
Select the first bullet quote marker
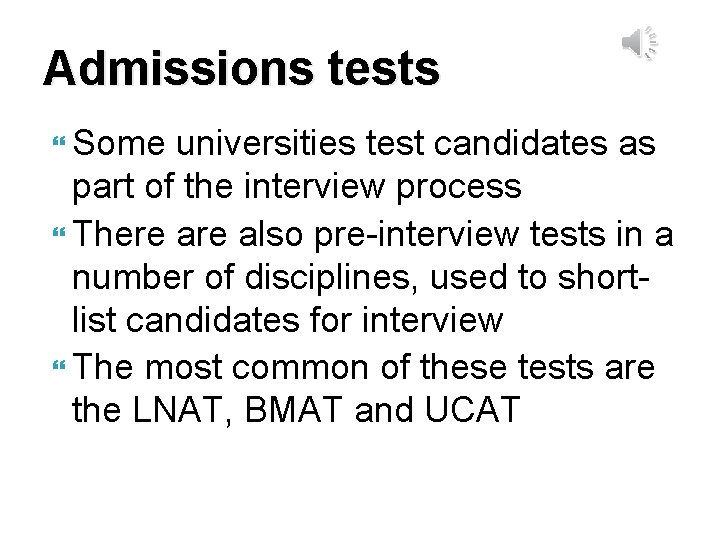(x=59, y=141)
